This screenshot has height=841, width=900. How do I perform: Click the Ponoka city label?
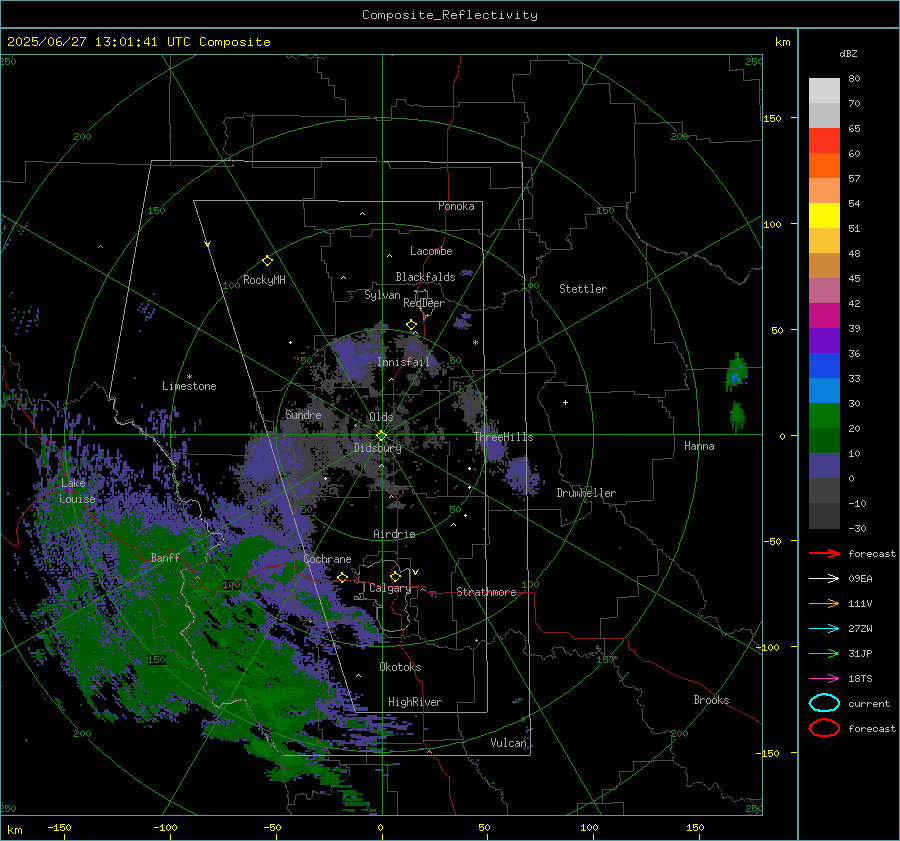pos(456,206)
